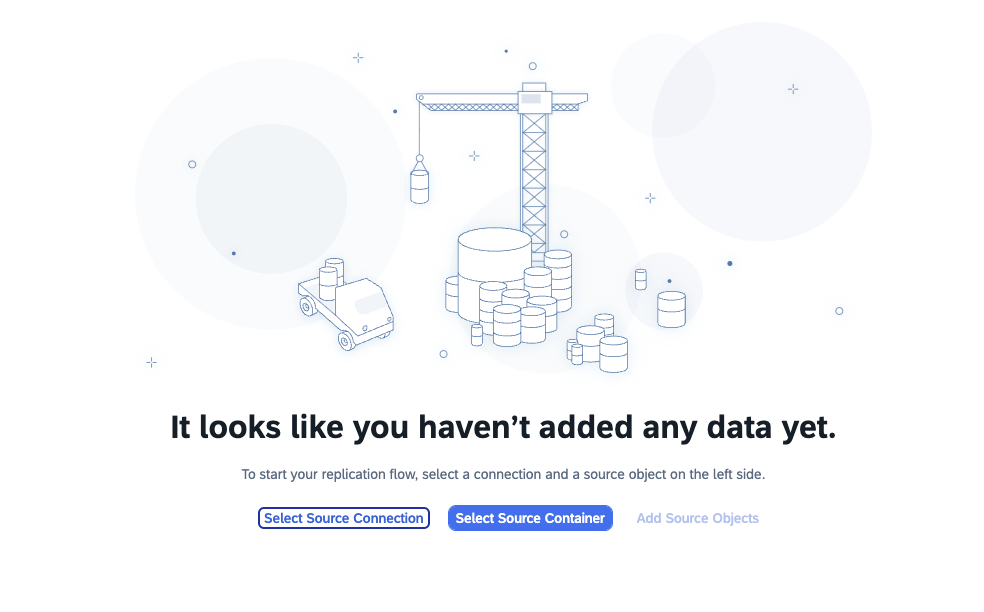Image resolution: width=984 pixels, height=612 pixels.
Task: Click the large central database cylinder
Action: [x=494, y=260]
